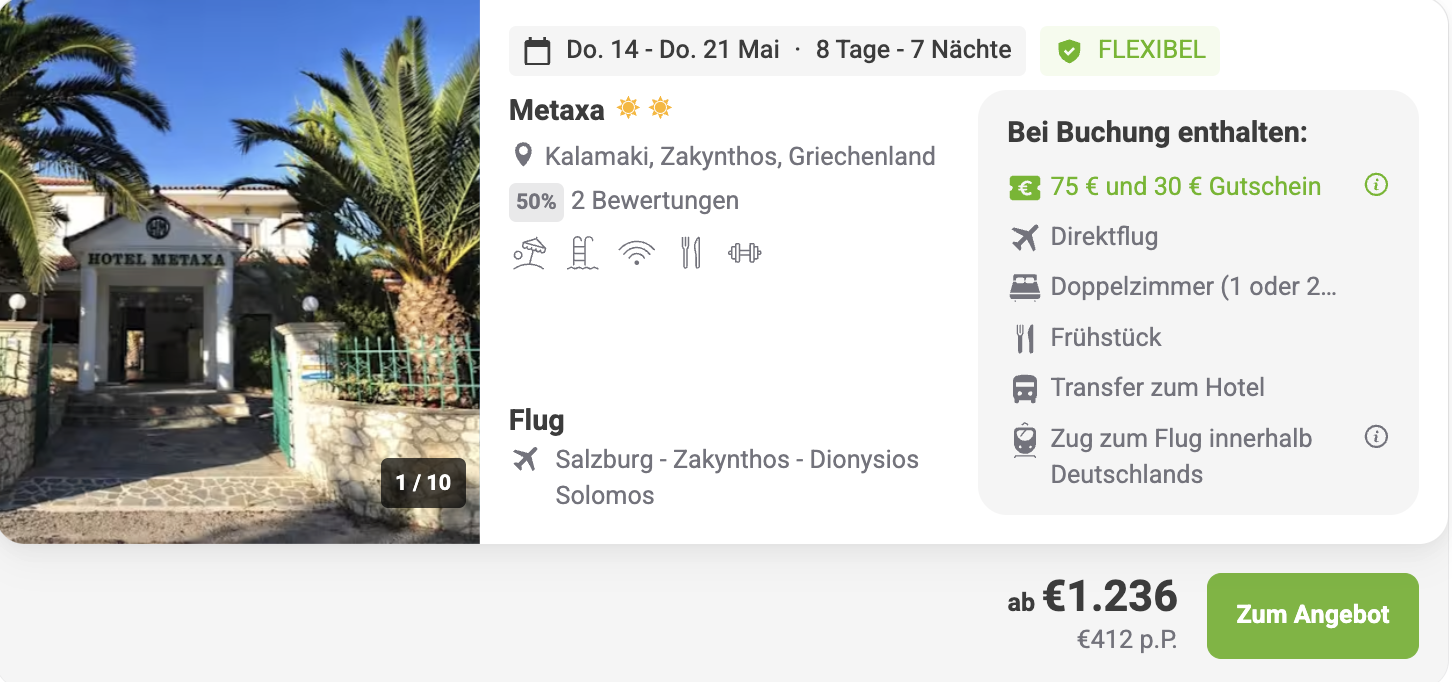Viewport: 1452px width, 682px height.
Task: Click the info icon beside Gutschein offer
Action: coord(1376,185)
